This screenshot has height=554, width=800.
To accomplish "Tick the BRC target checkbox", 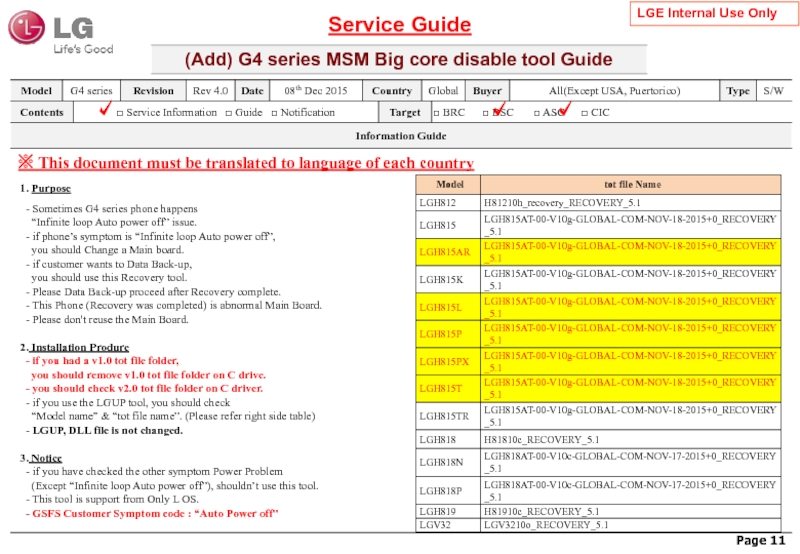I will [x=436, y=113].
